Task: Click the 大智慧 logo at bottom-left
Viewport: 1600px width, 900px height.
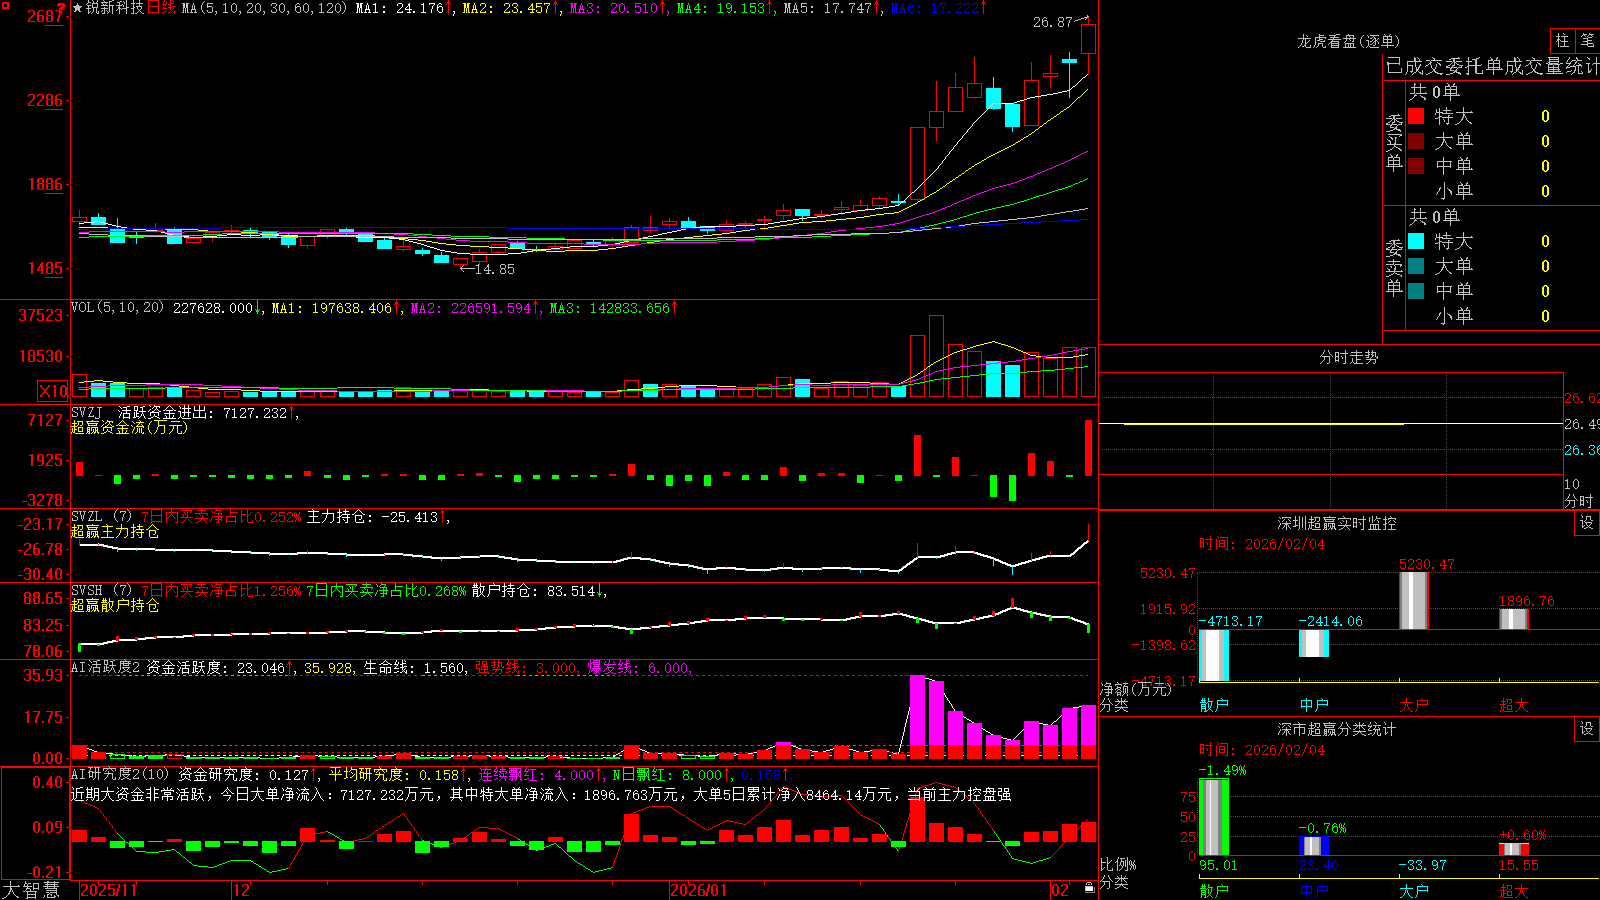Action: click(x=31, y=890)
